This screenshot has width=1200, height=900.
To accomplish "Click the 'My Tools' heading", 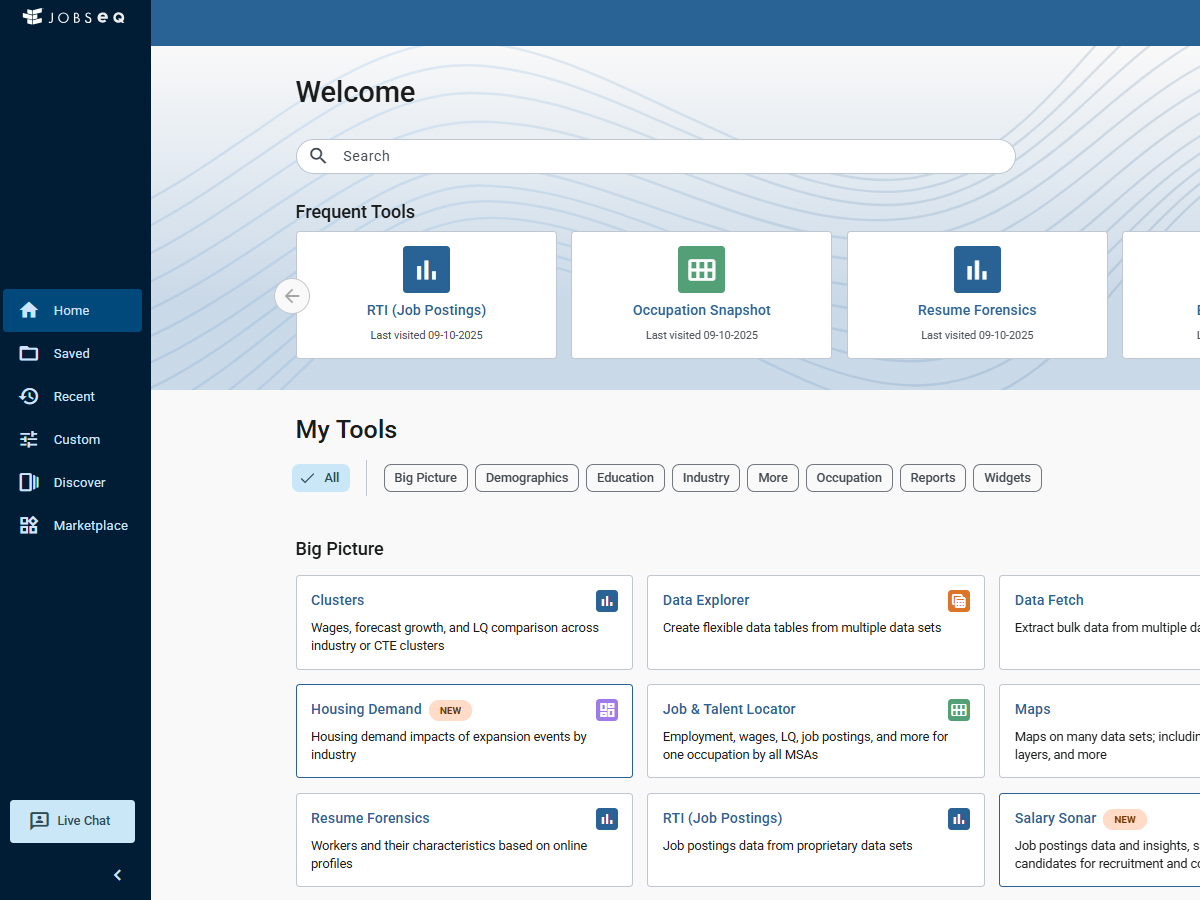I will (x=346, y=430).
